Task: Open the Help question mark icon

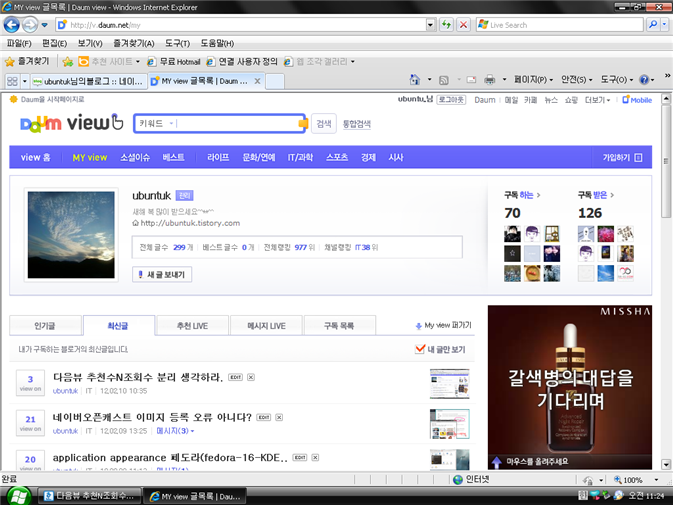Action: [x=644, y=80]
